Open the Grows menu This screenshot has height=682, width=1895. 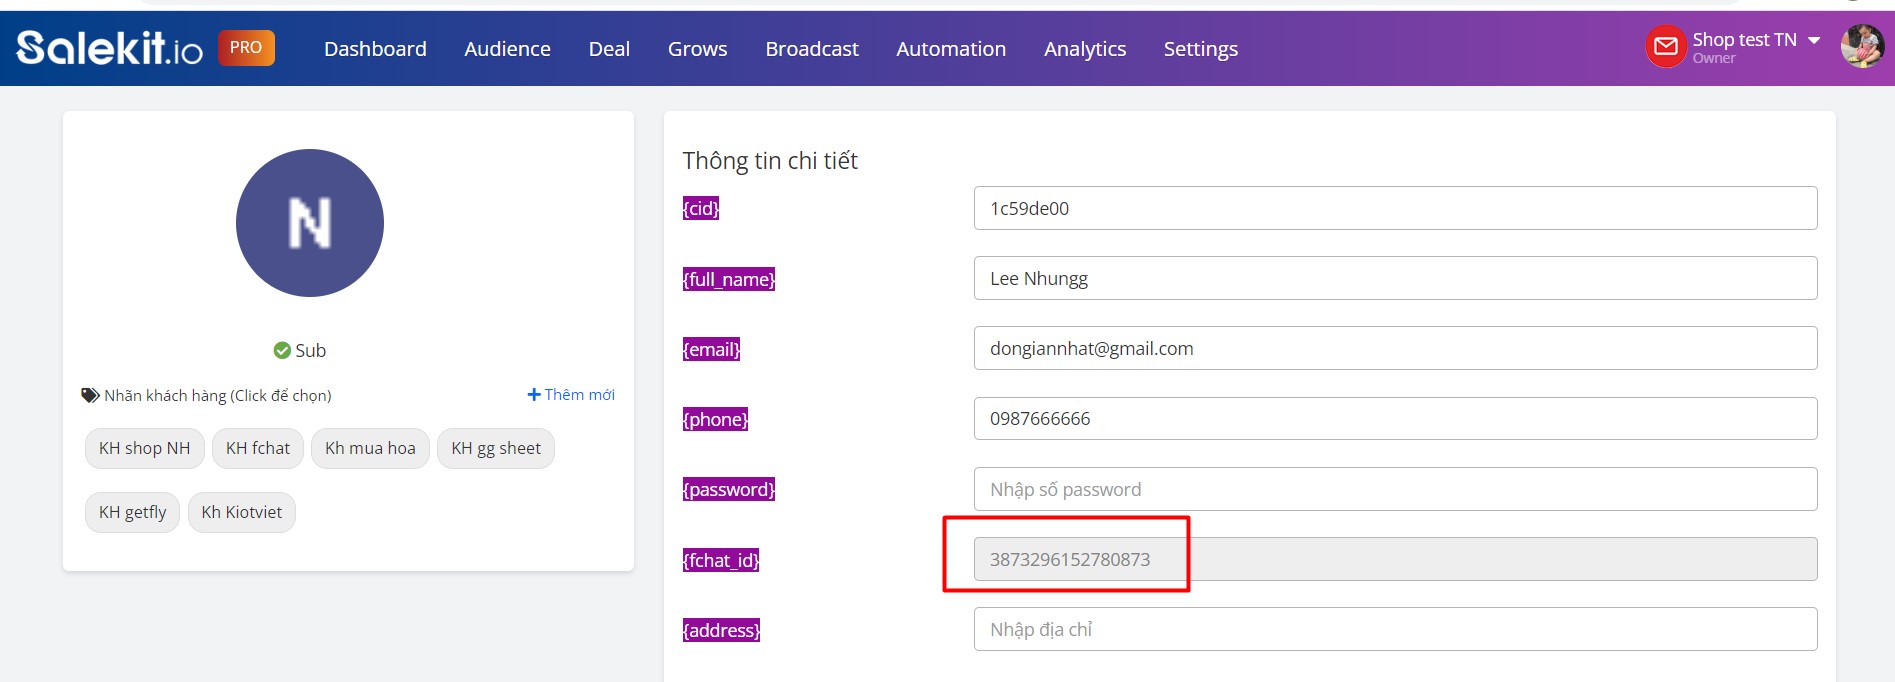(x=697, y=49)
